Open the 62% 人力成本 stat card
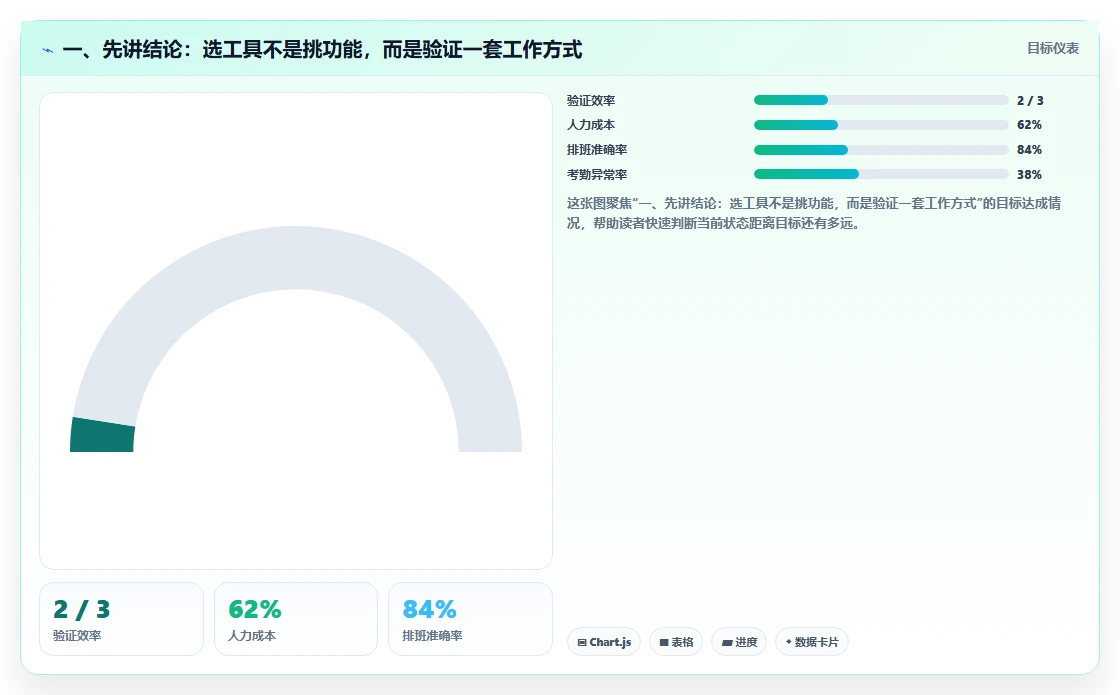Image resolution: width=1120 pixels, height=695 pixels. [x=296, y=619]
